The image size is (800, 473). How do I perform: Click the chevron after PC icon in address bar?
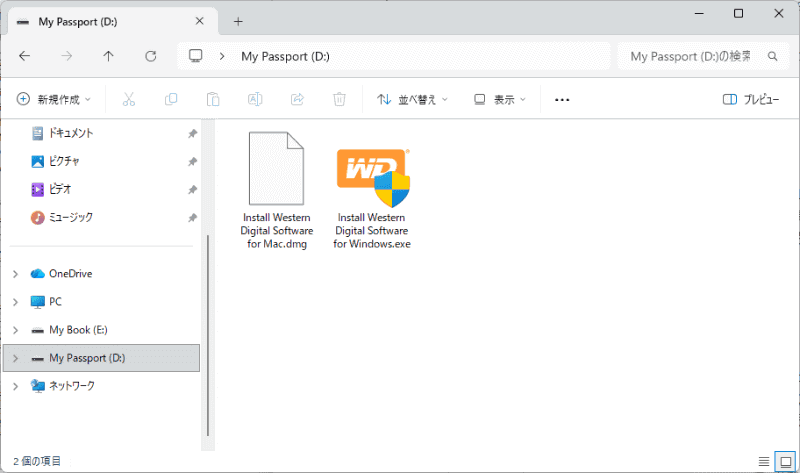coord(222,56)
